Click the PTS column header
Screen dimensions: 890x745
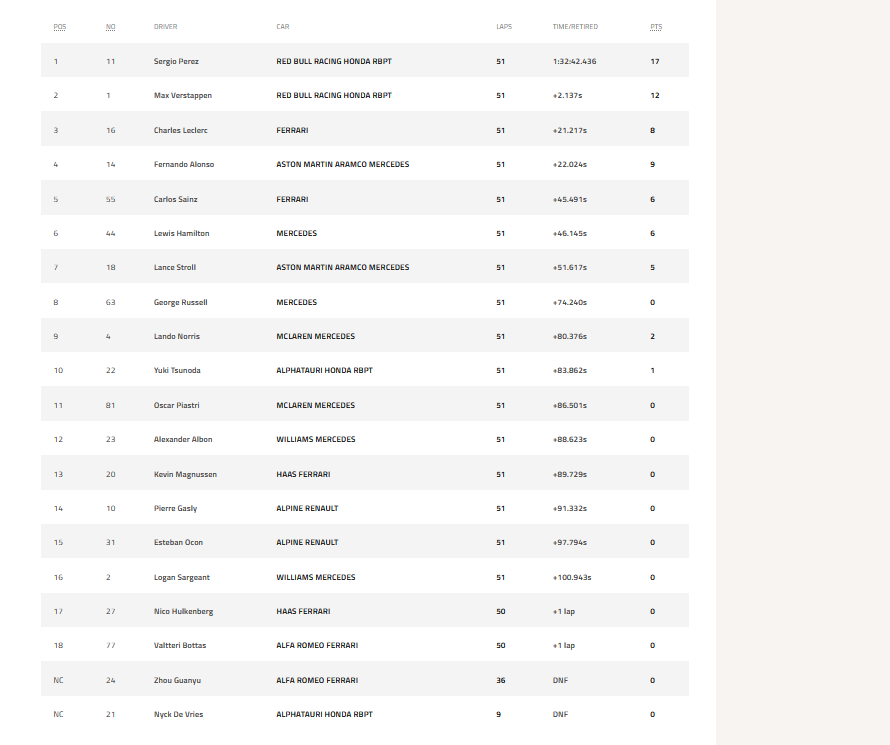pyautogui.click(x=655, y=26)
